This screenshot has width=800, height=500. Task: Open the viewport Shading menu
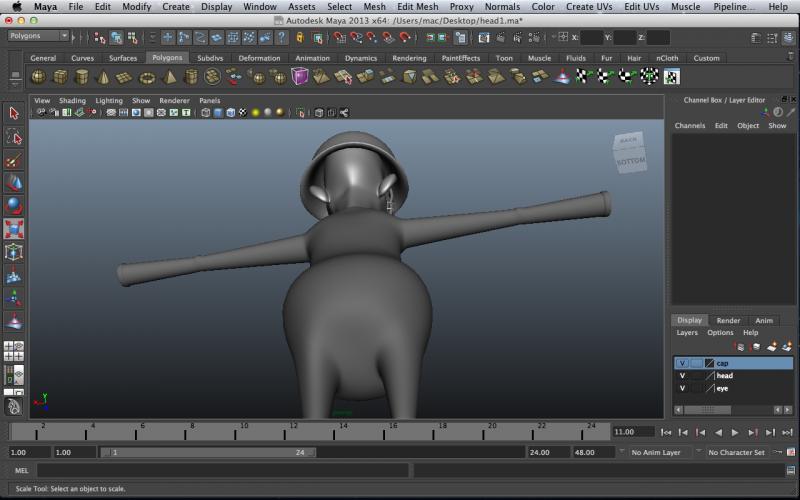(x=72, y=101)
